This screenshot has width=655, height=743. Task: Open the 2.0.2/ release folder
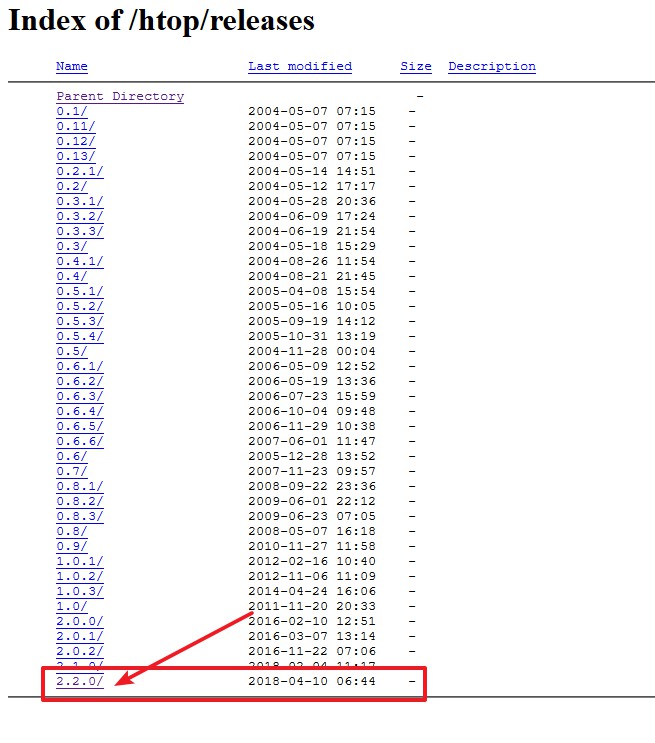coord(79,651)
